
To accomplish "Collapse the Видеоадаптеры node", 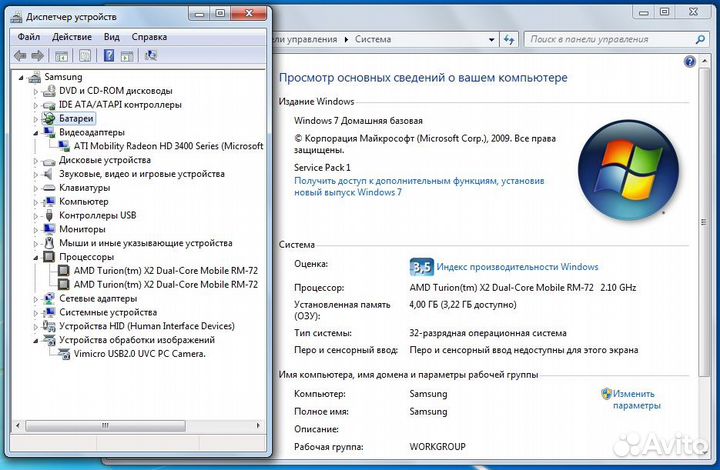I will tap(36, 133).
